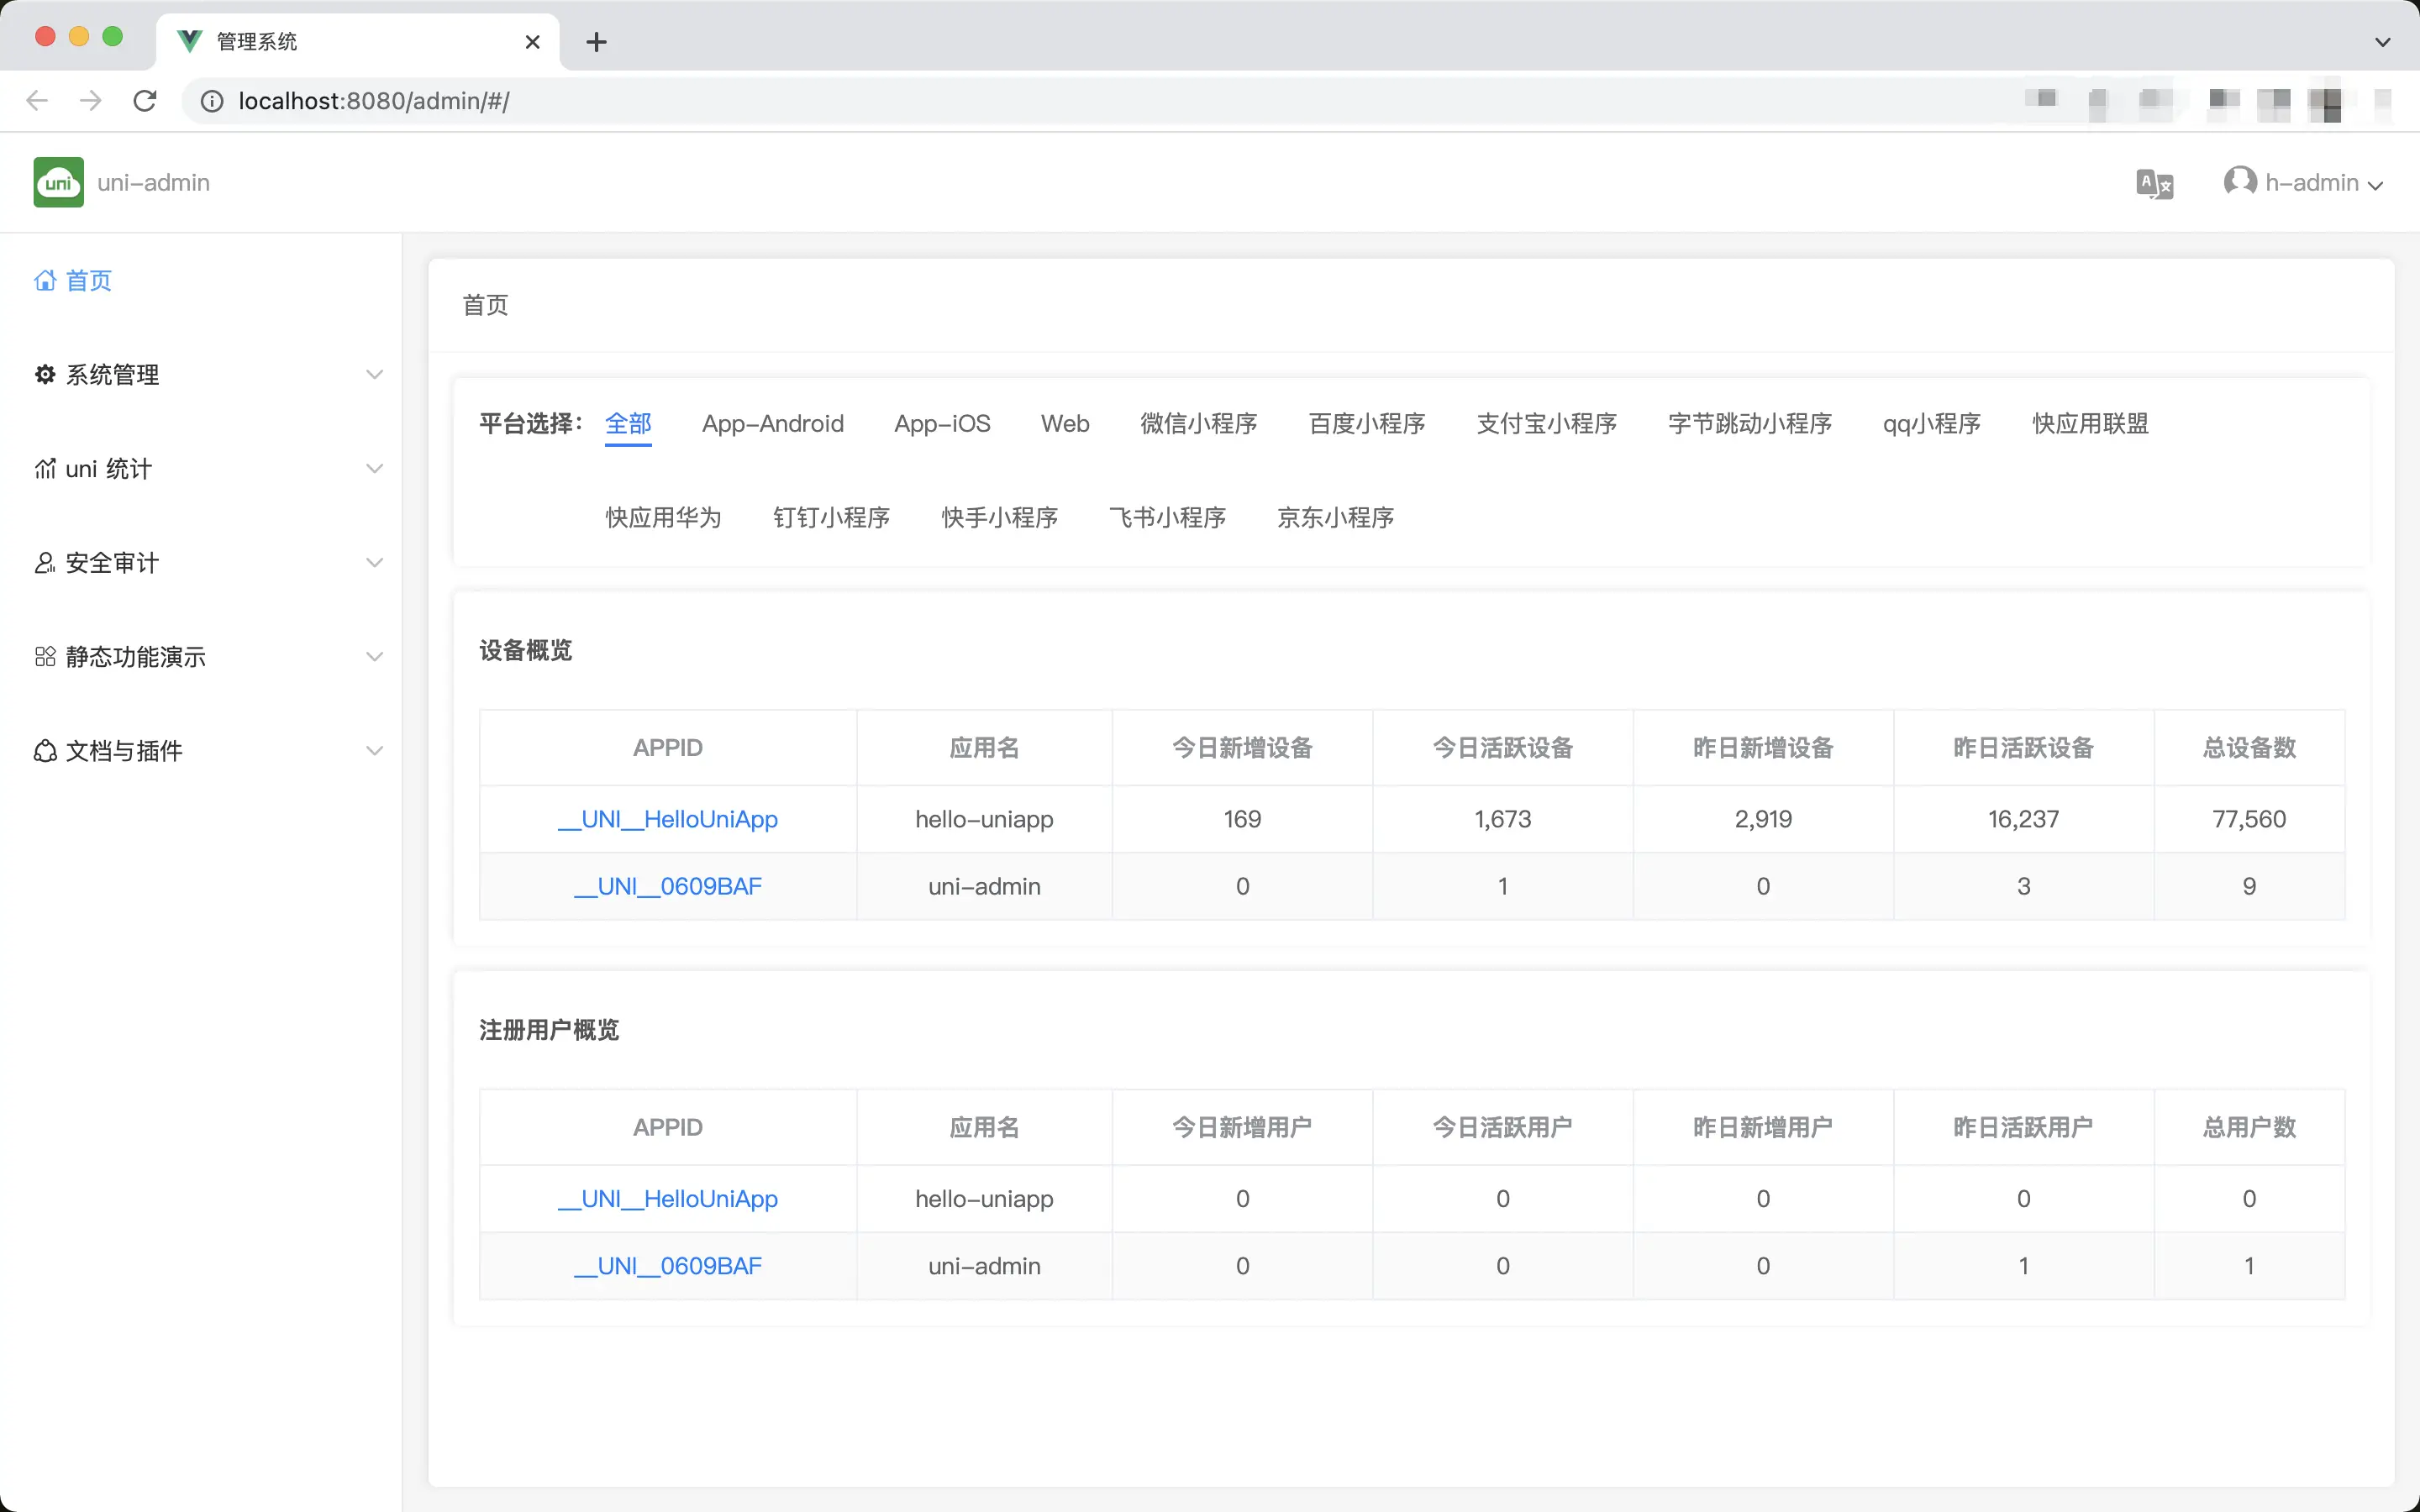Screen dimensions: 2420x1512
Task: Click uni-admin app name in 注册用户概览 table
Action: 984,1265
